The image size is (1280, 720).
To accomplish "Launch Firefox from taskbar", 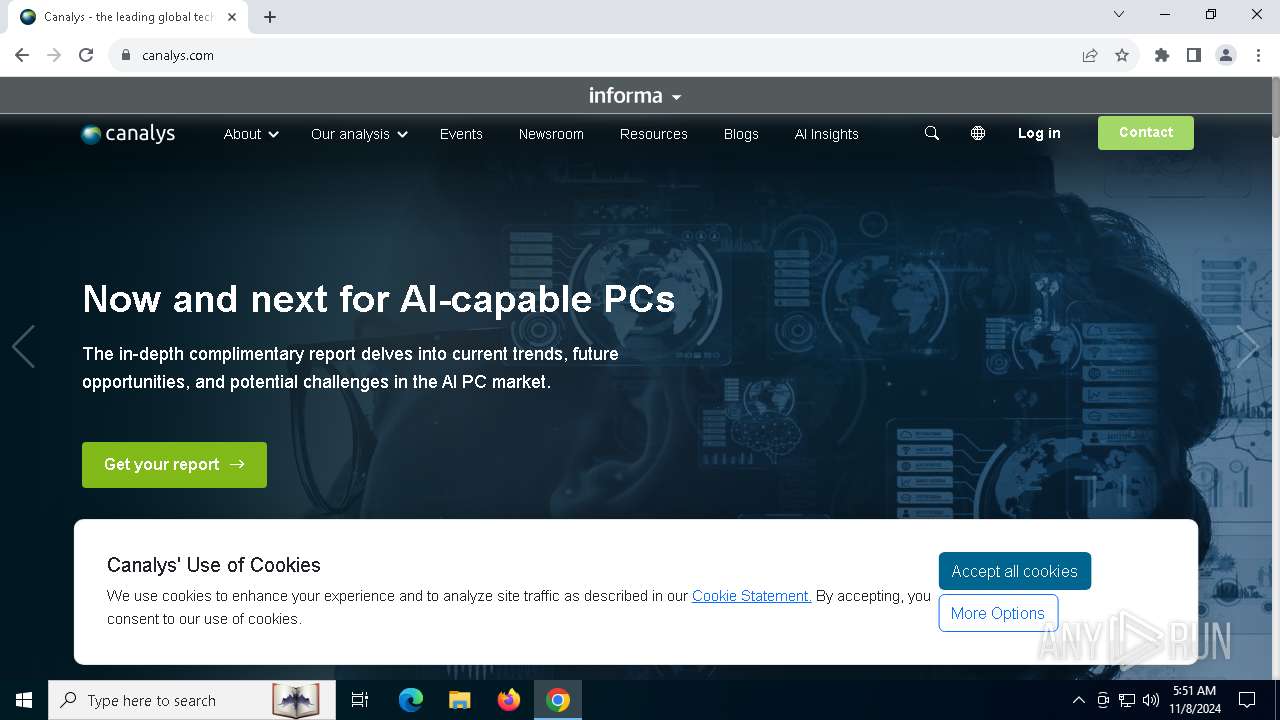I will (509, 700).
